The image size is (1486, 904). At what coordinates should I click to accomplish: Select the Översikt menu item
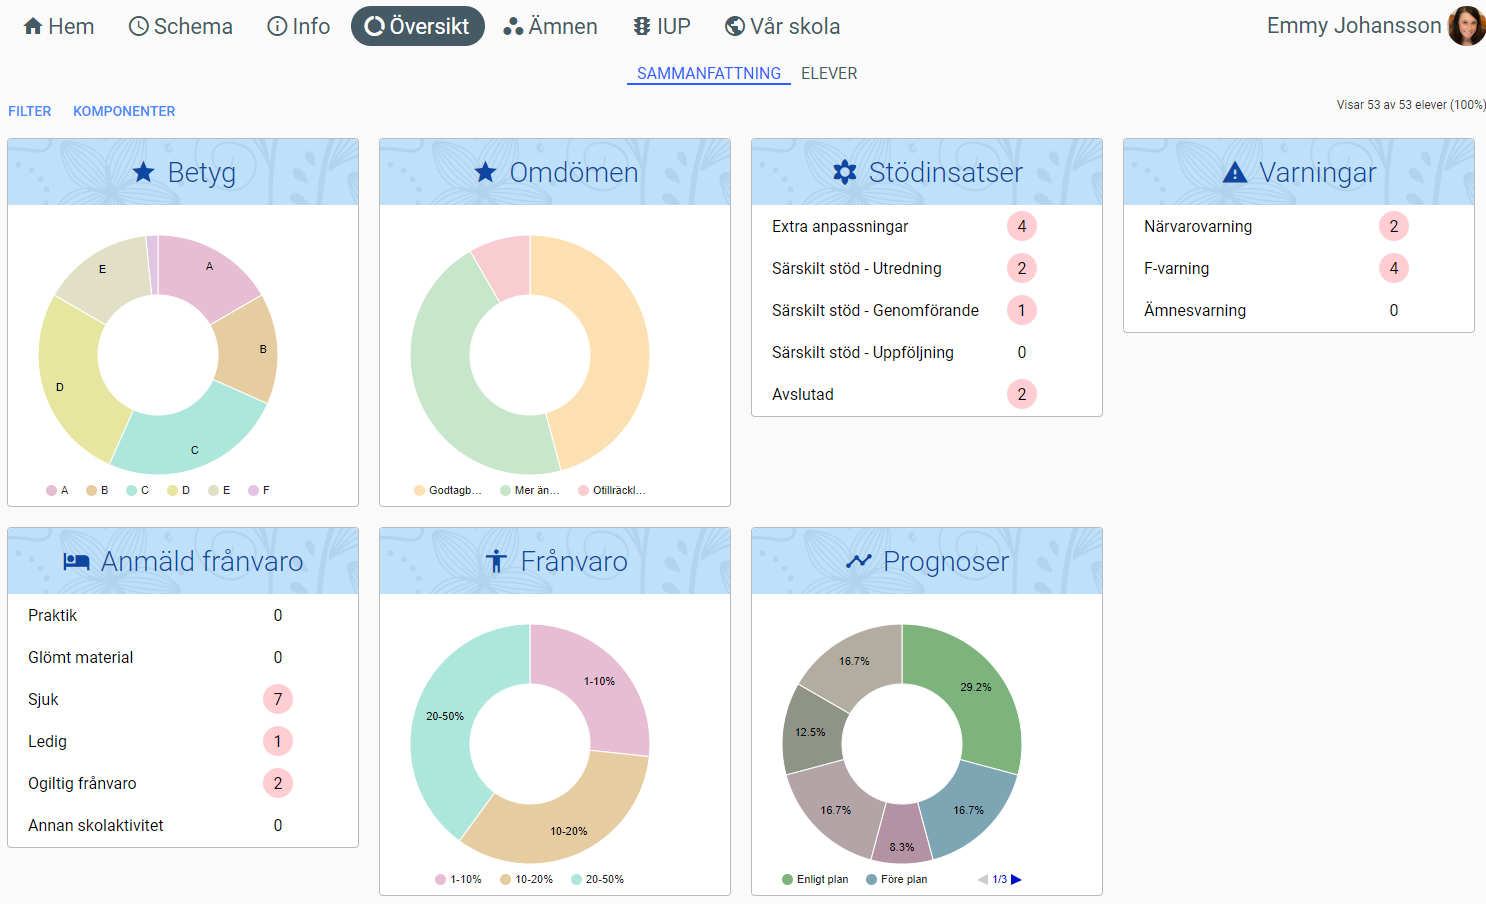[417, 26]
